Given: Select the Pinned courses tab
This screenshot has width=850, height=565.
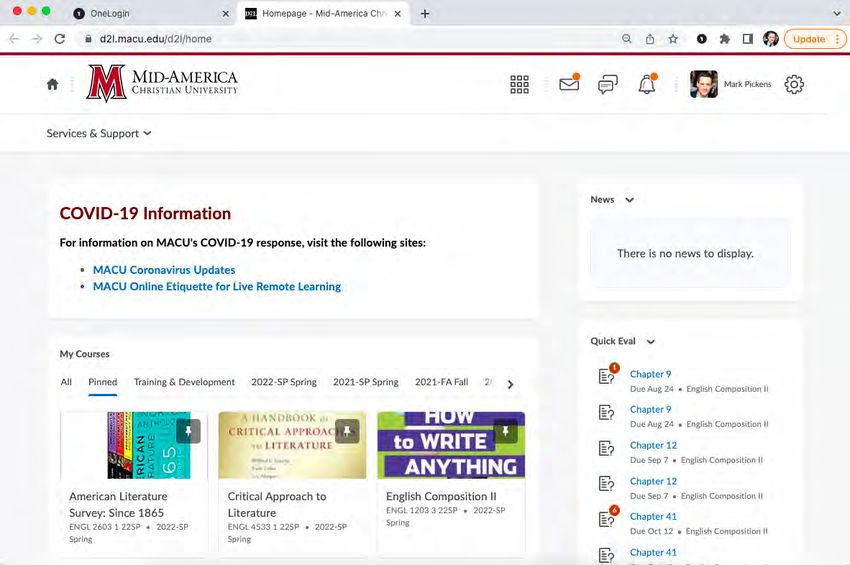Looking at the screenshot, I should coord(102,382).
